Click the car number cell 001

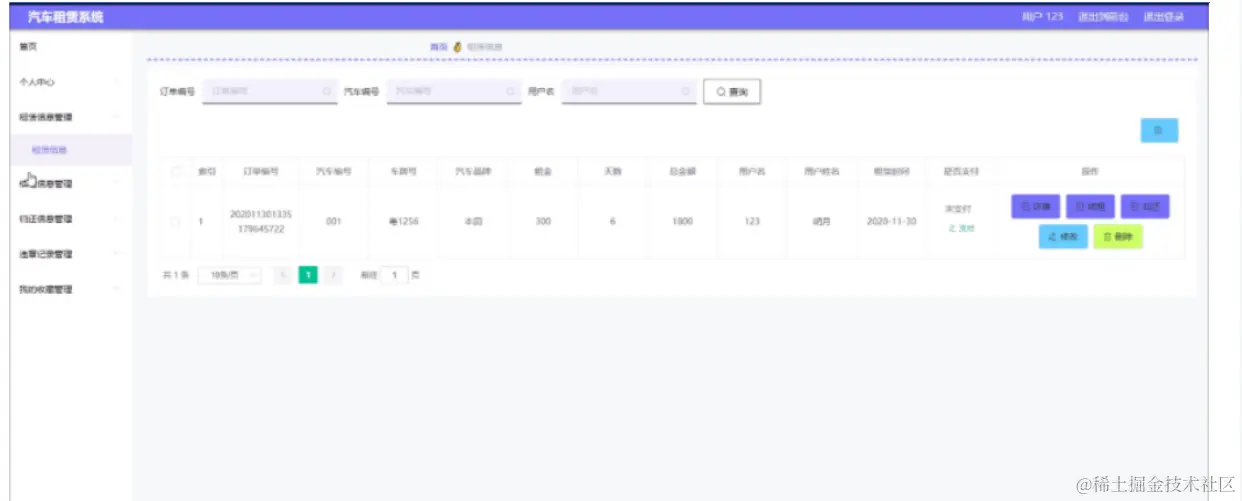(334, 221)
